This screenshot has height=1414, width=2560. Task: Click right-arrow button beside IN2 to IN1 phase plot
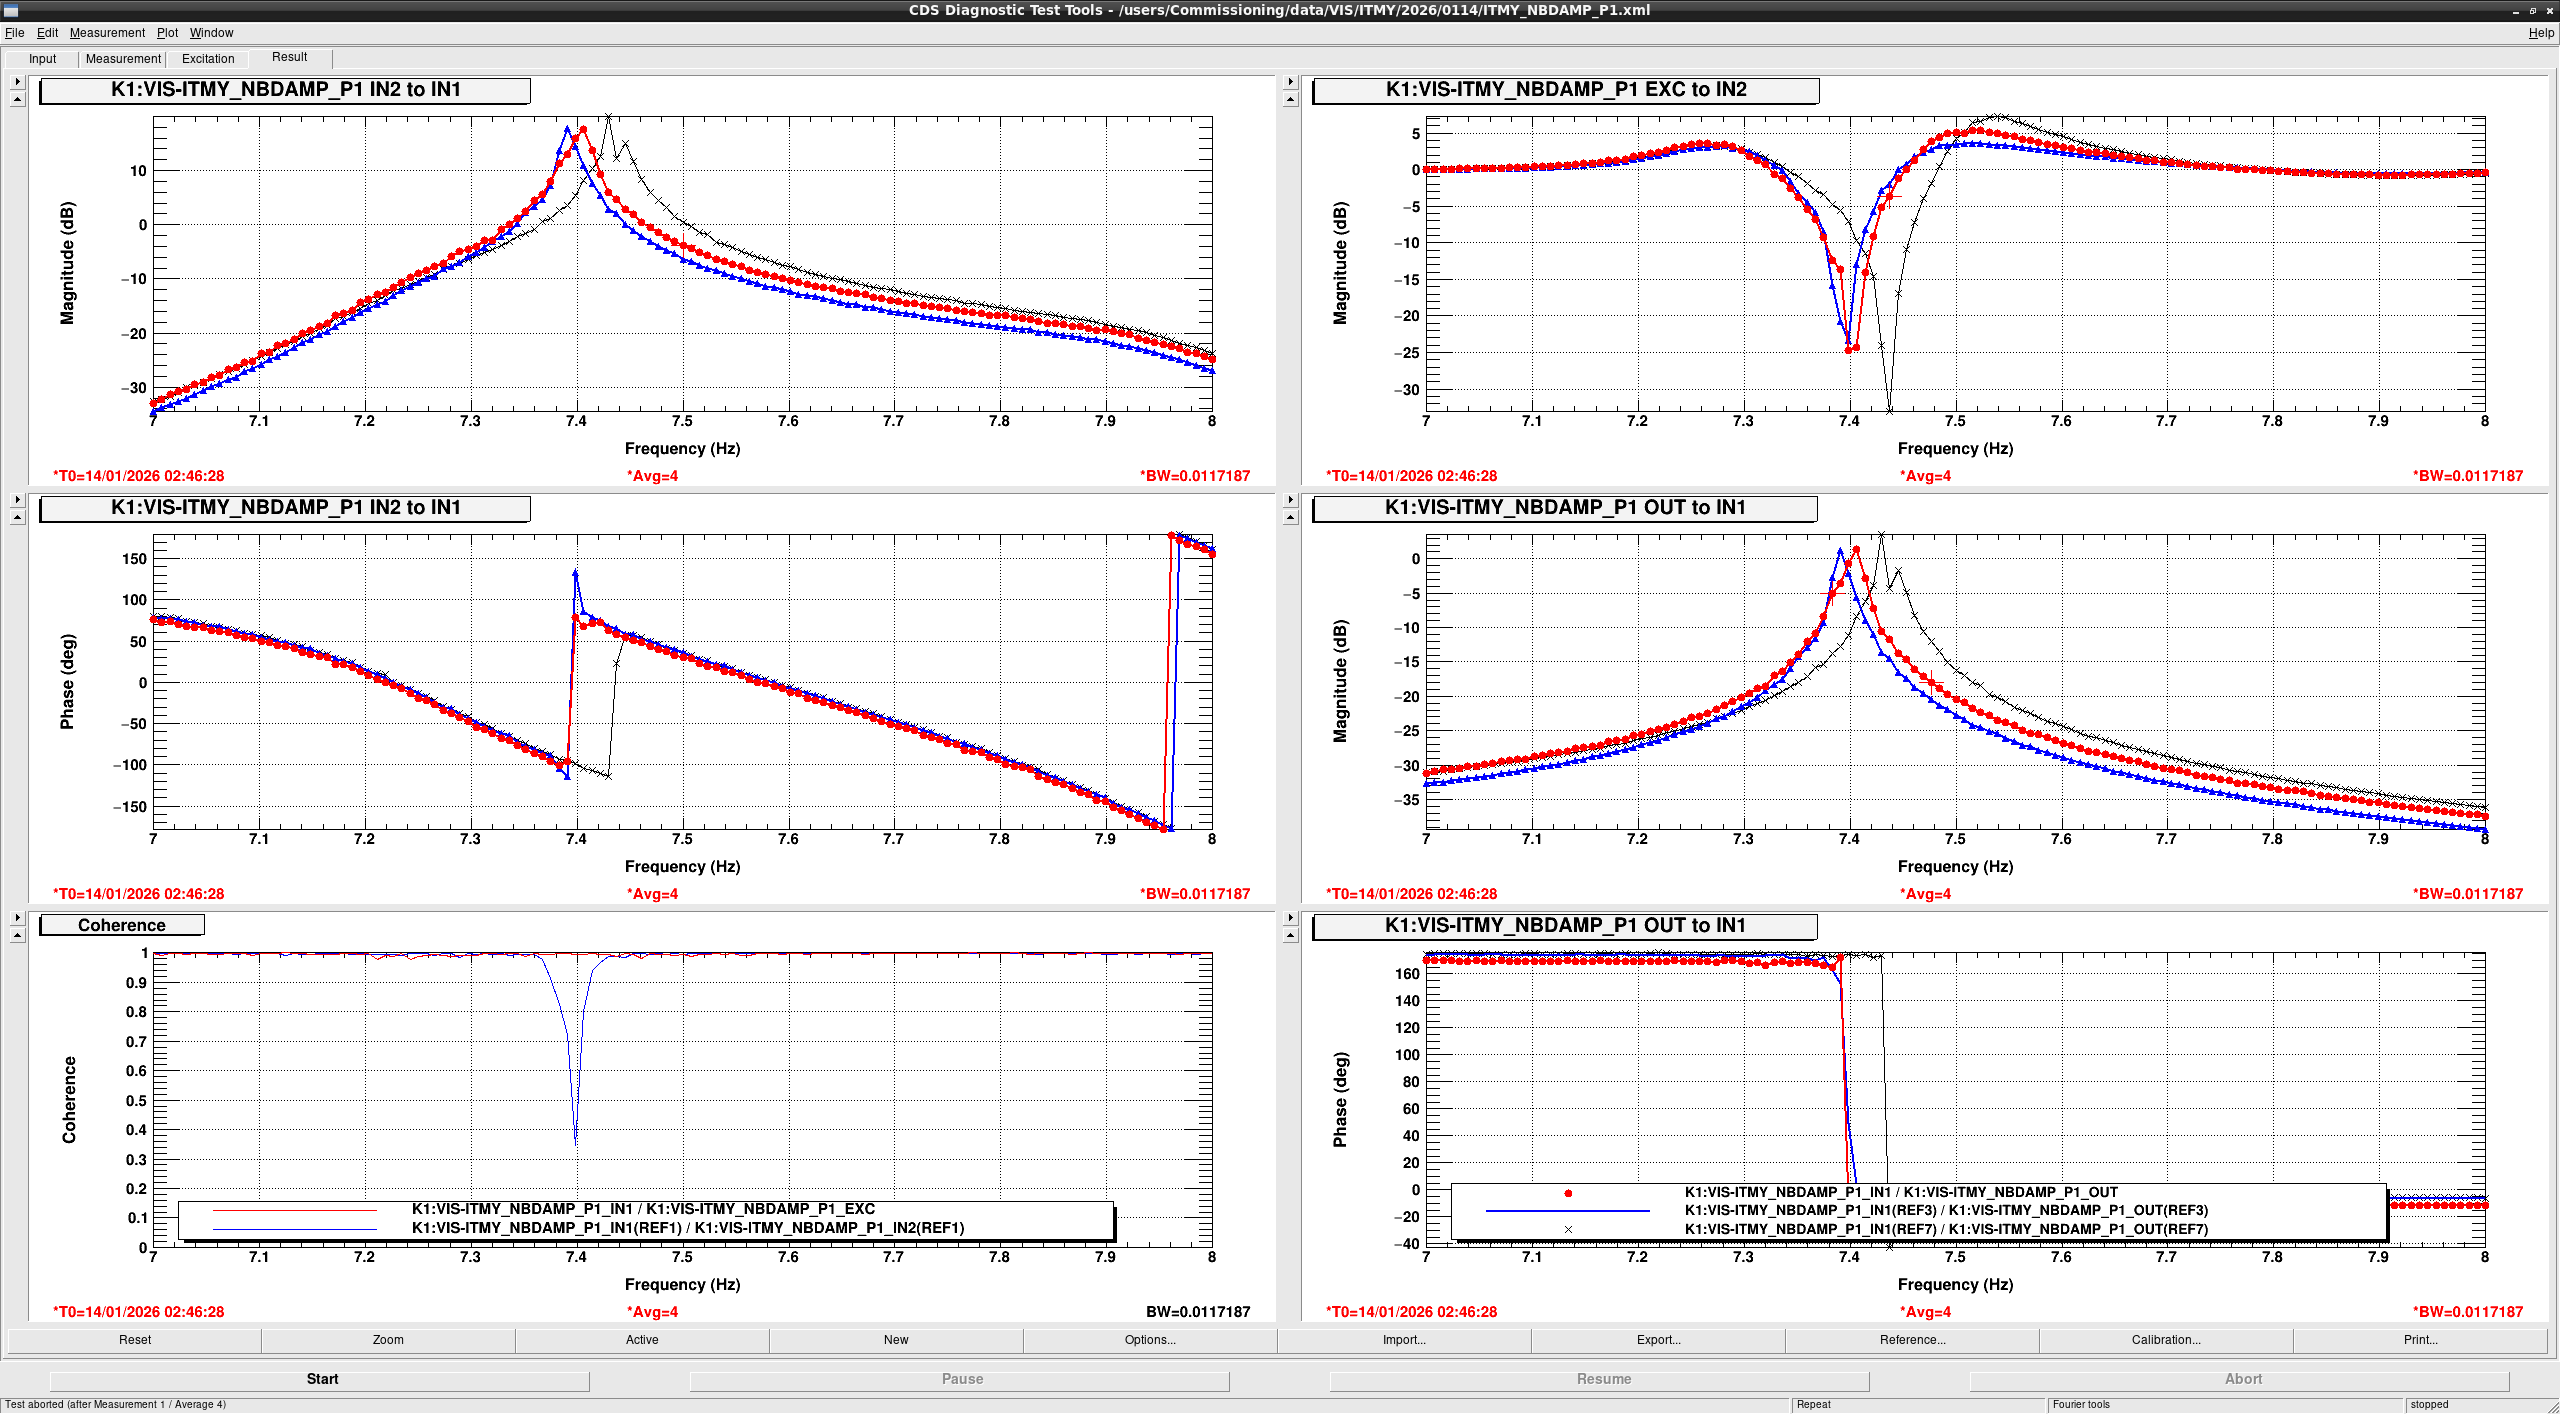17,500
